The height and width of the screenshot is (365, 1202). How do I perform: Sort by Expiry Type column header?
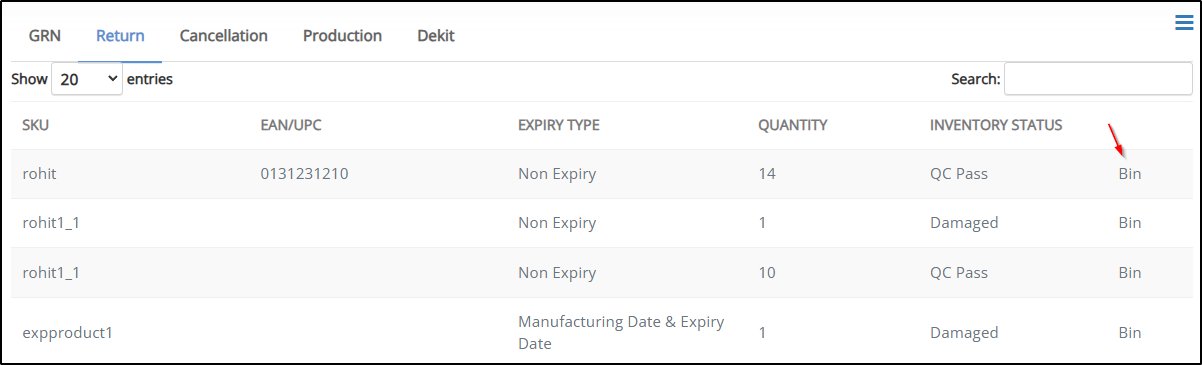[559, 125]
